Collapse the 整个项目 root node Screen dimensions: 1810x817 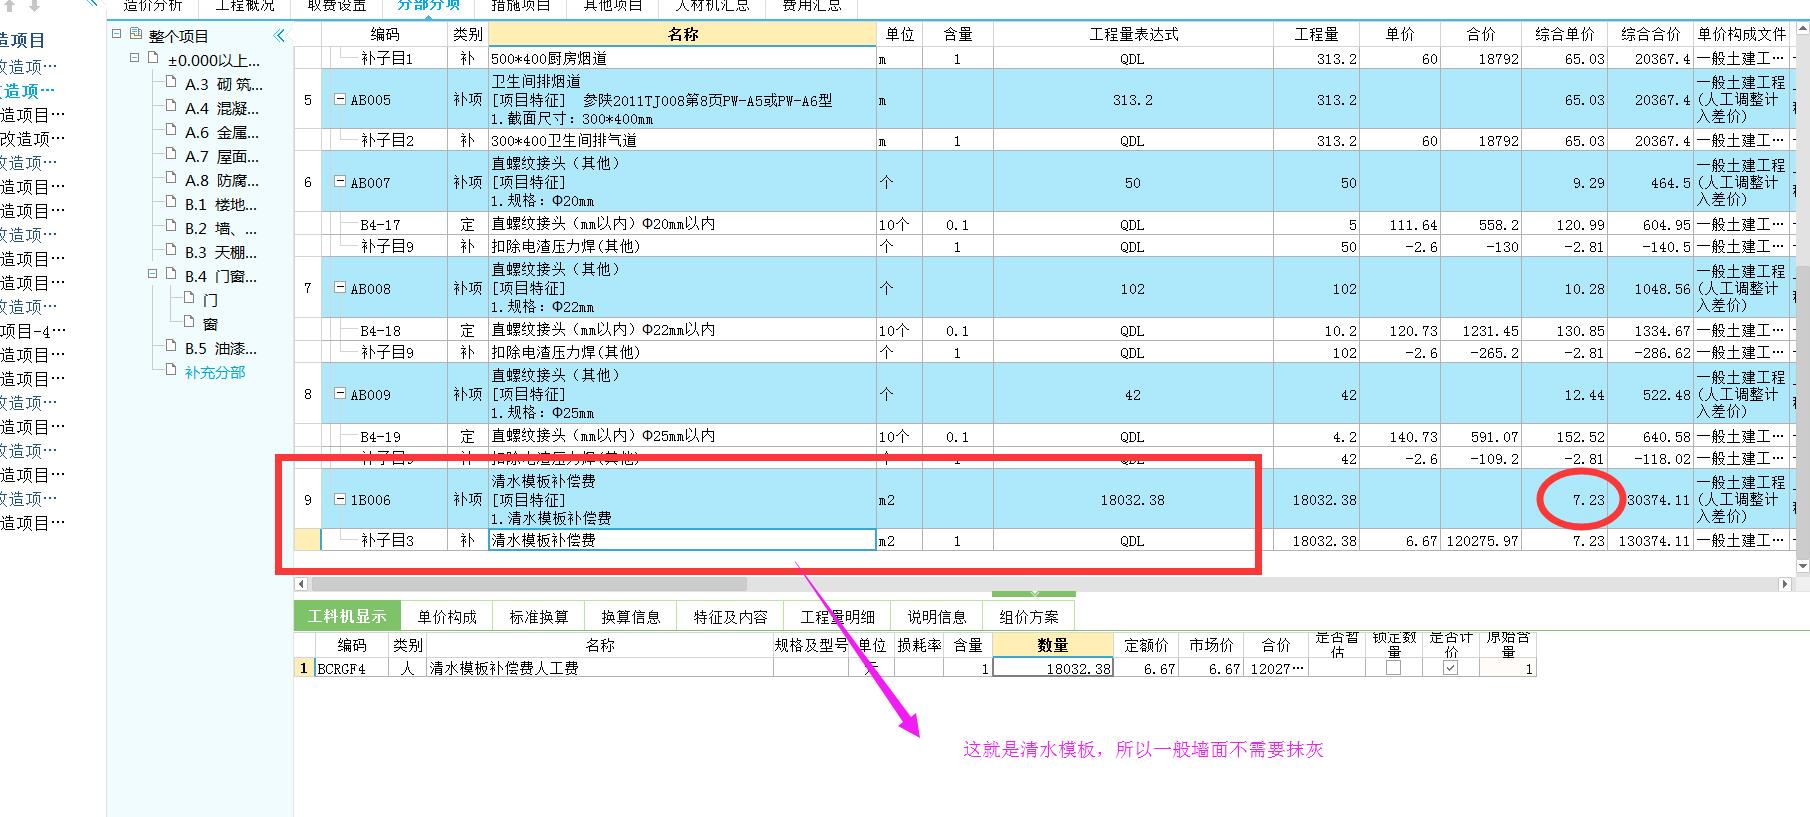[x=117, y=35]
